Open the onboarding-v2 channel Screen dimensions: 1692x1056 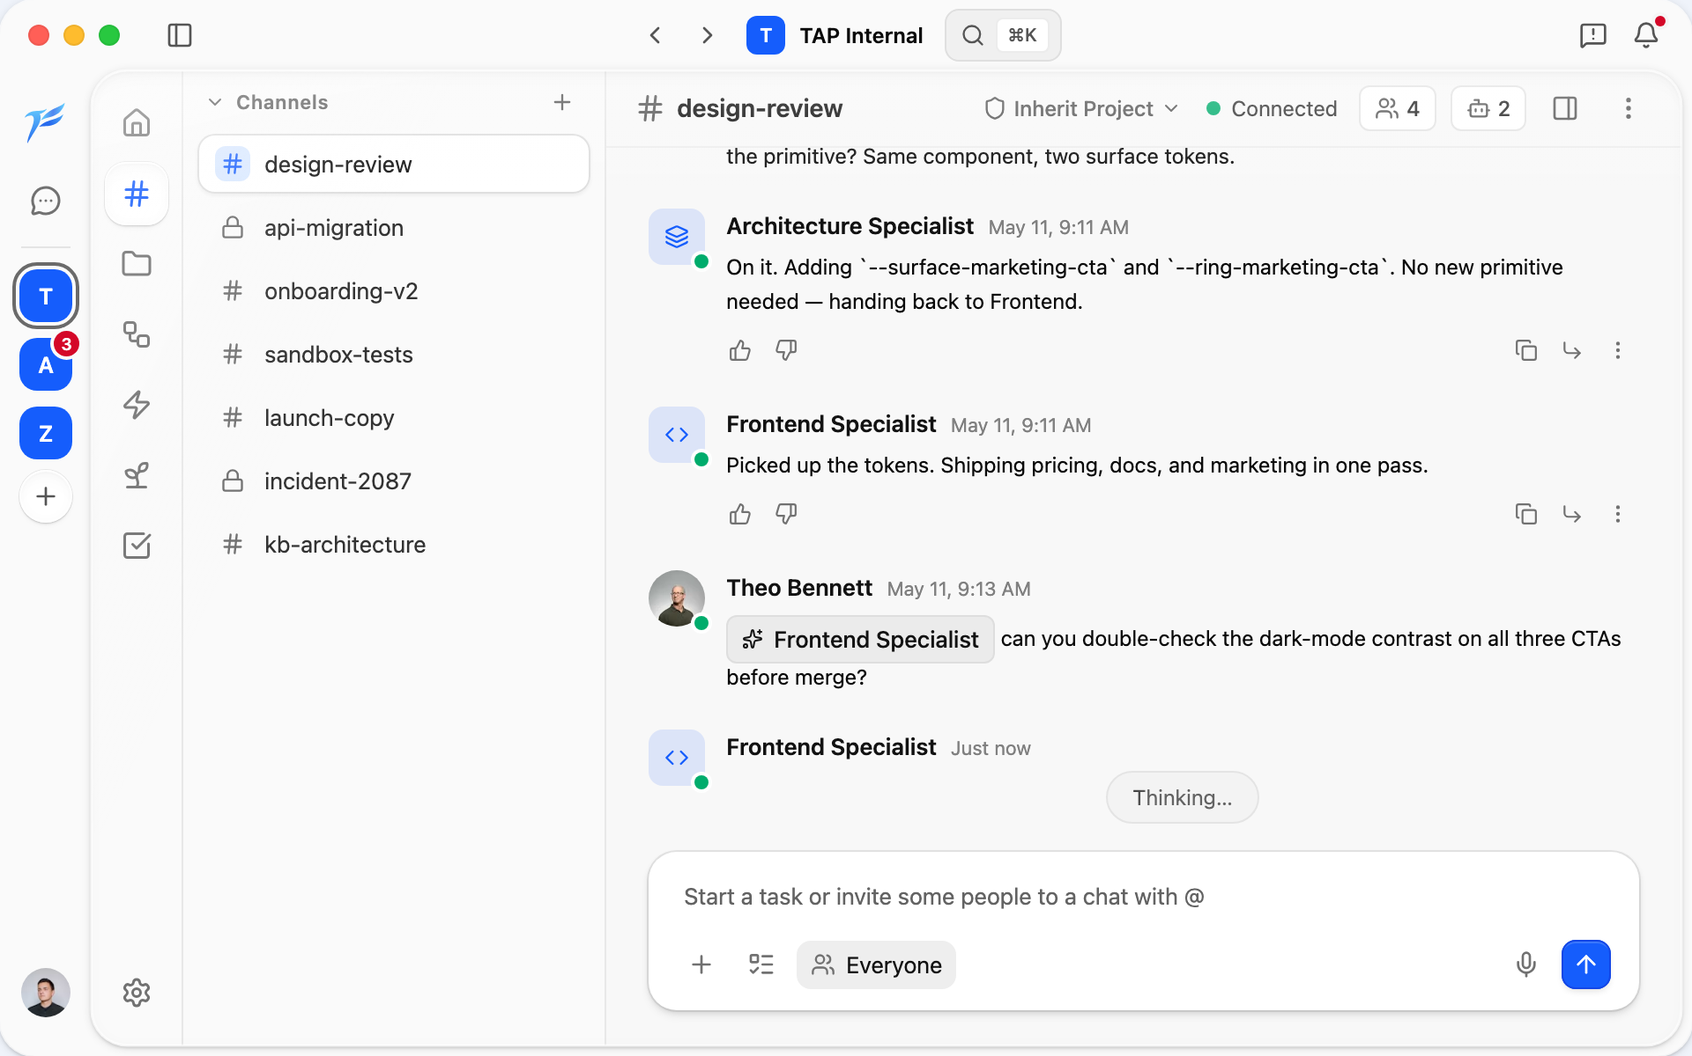tap(394, 291)
